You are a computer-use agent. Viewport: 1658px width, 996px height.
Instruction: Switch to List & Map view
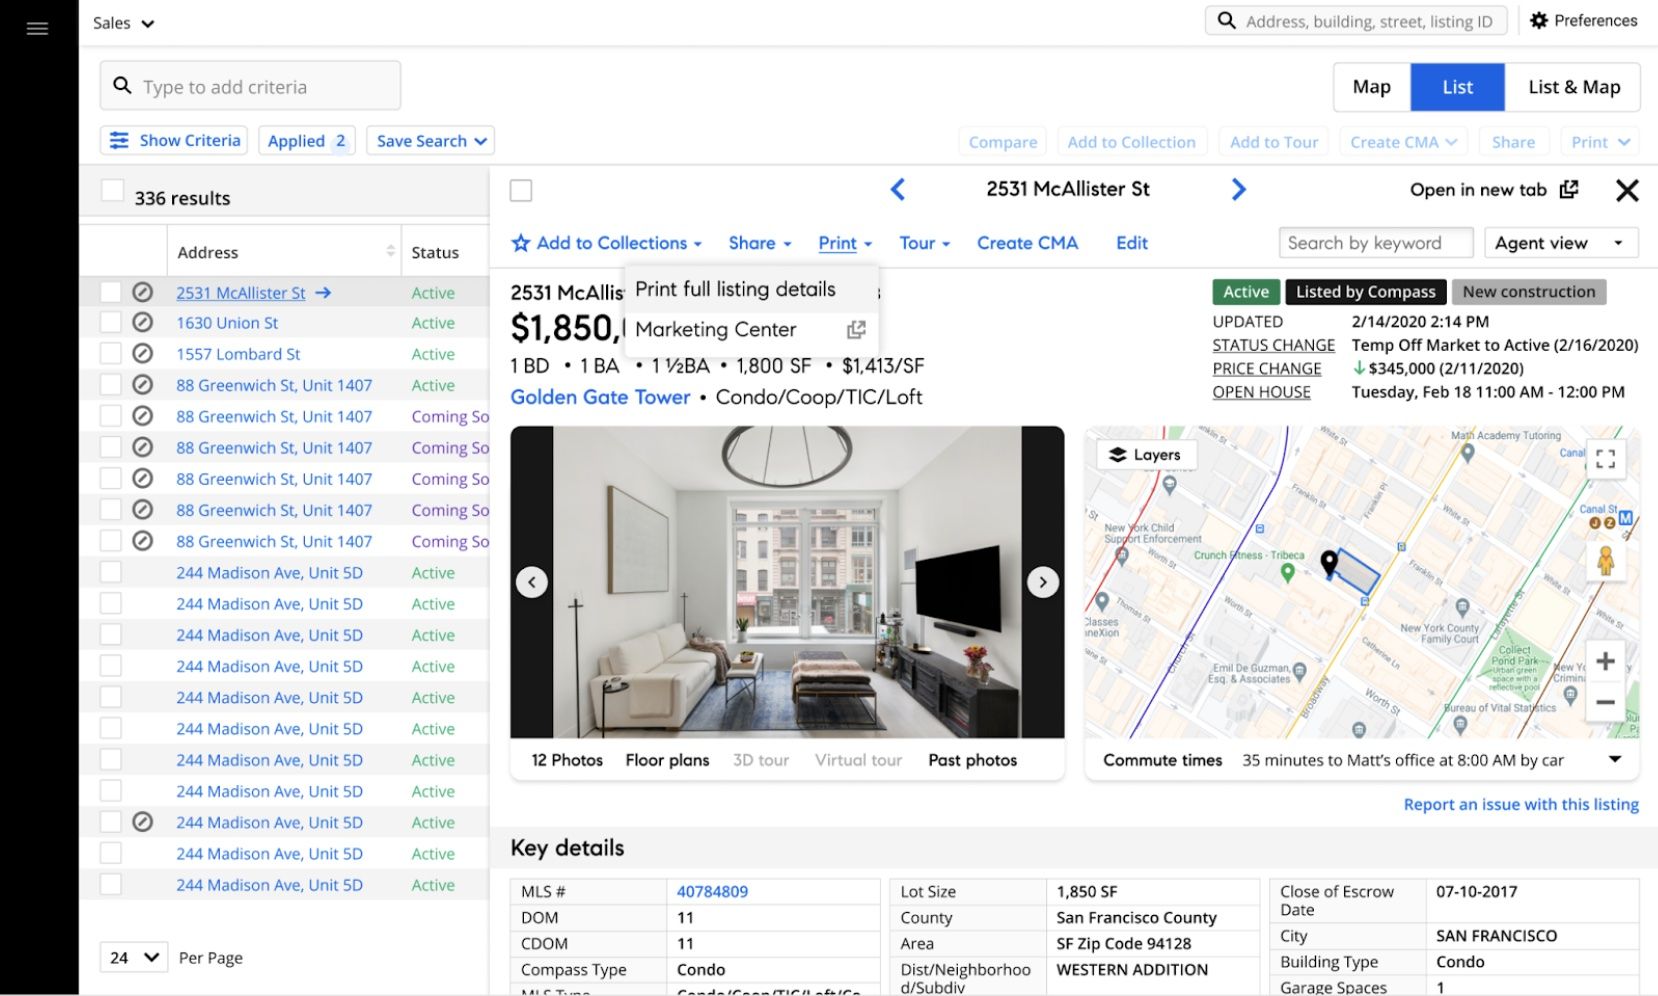(1573, 87)
